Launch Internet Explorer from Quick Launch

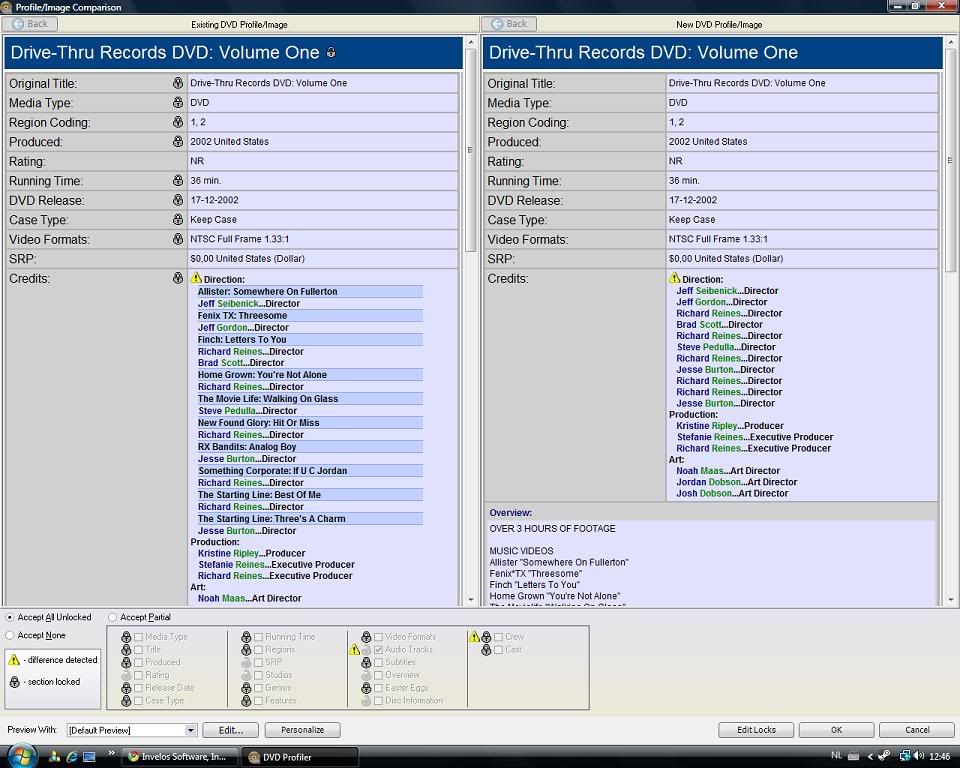point(72,757)
